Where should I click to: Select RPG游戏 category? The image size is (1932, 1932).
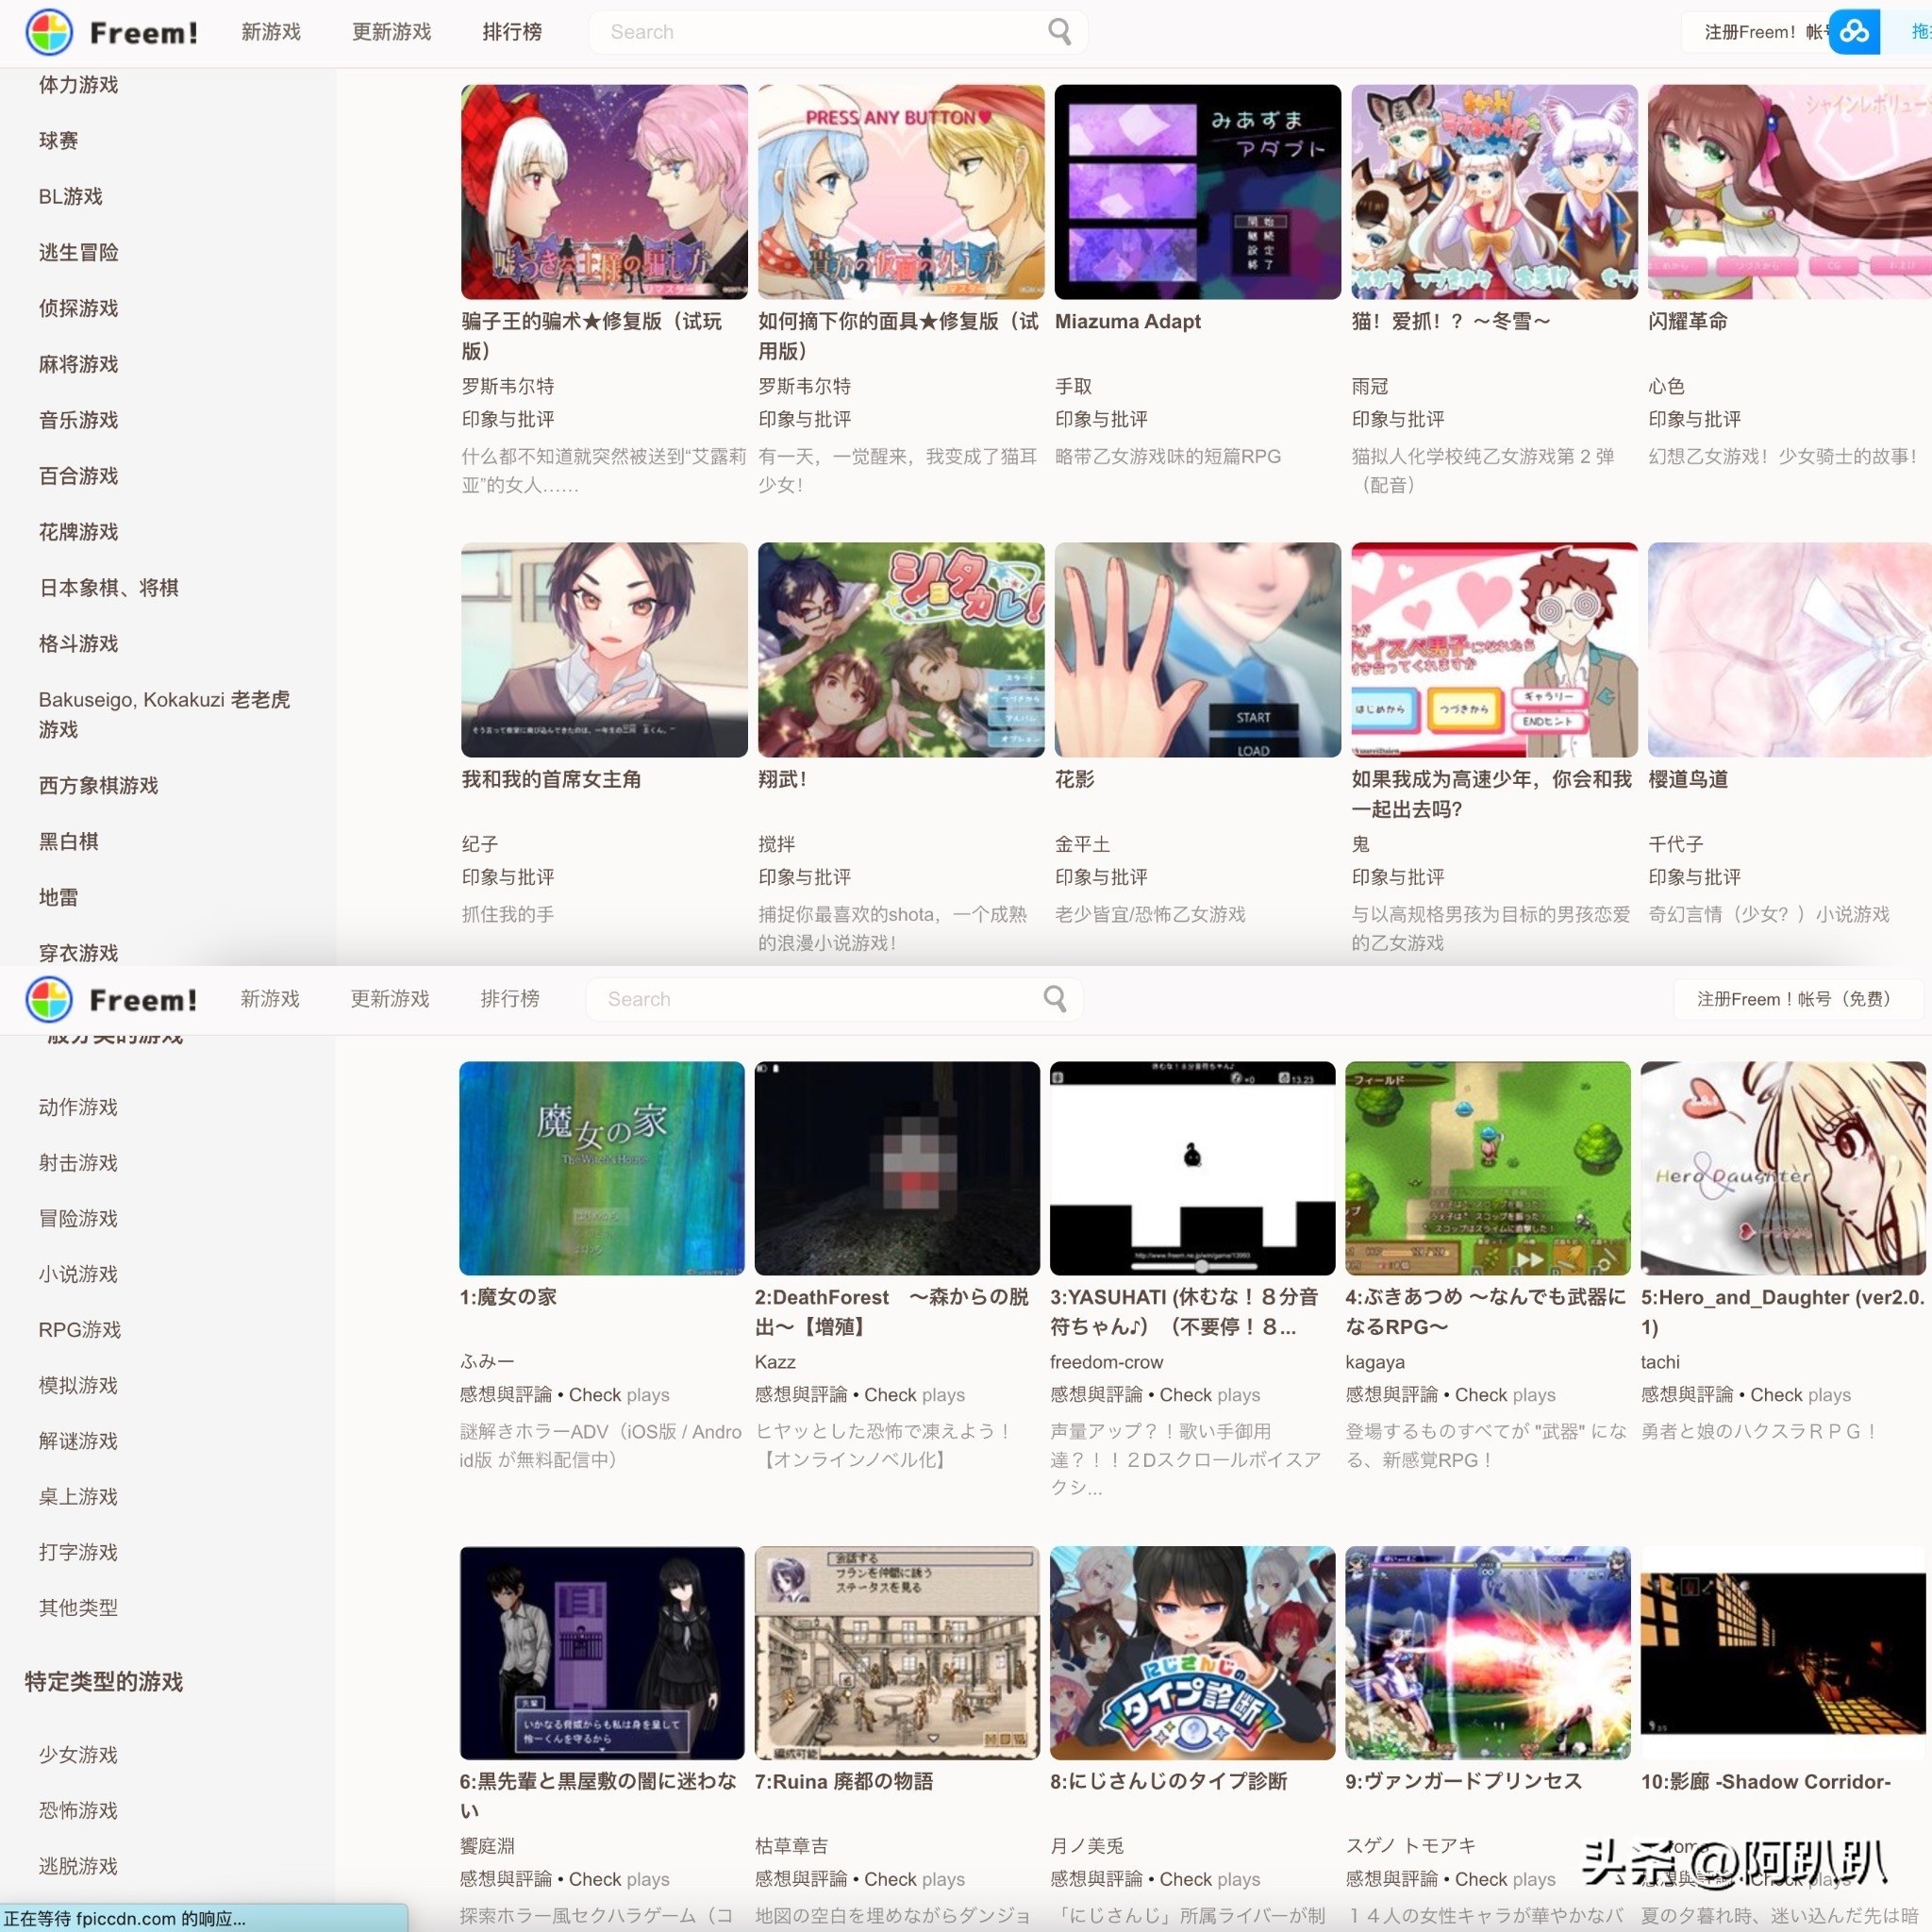[x=79, y=1330]
